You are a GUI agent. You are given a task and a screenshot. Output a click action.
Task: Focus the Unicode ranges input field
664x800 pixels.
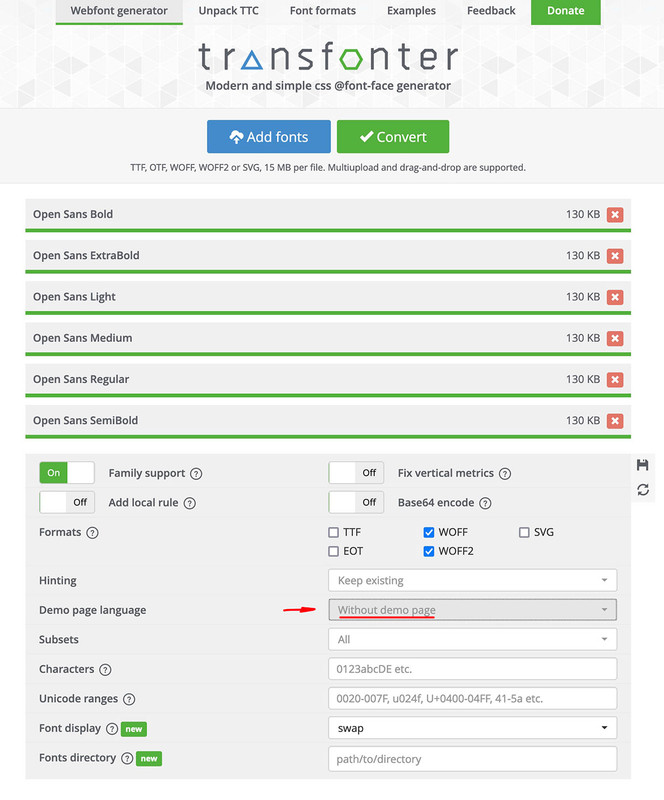(473, 699)
